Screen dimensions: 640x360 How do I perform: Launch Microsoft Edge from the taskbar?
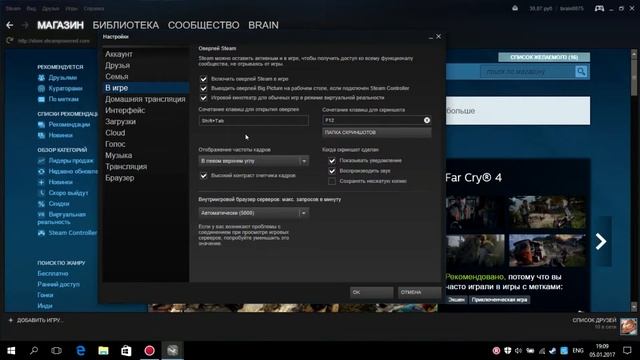(x=81, y=350)
